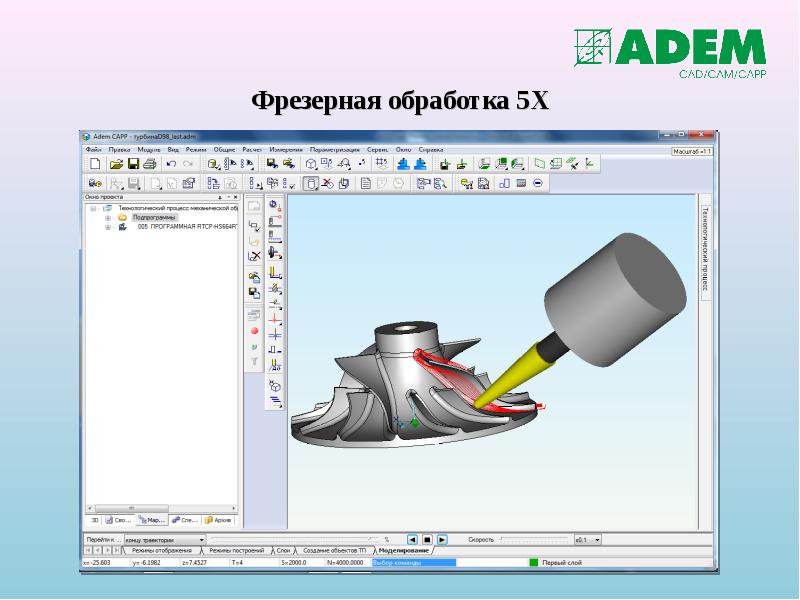Click the disk-copy icon in left strip

coord(254,293)
